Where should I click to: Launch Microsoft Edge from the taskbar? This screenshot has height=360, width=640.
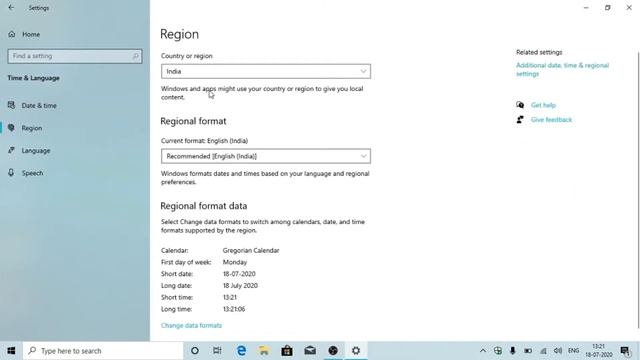coord(241,351)
